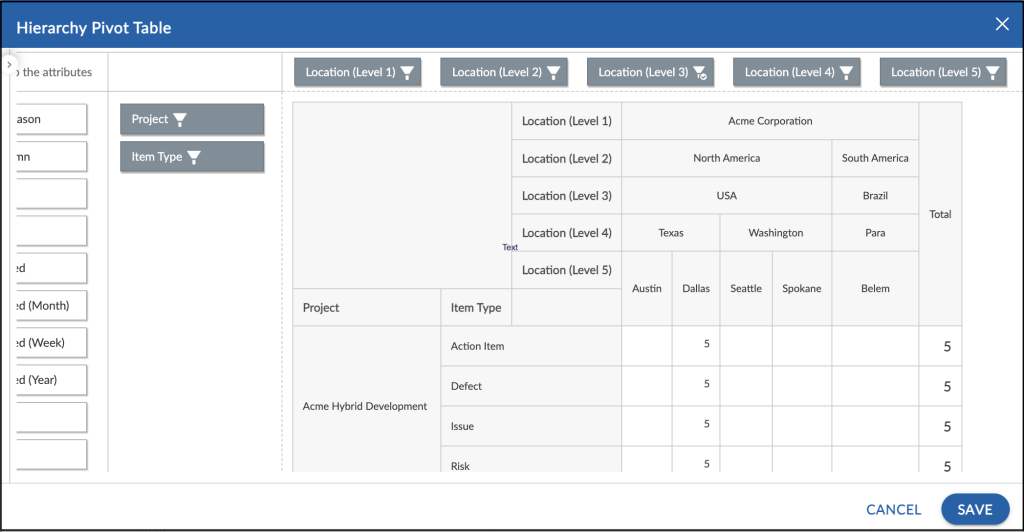Select the Location (Level 2) column chip

(504, 72)
